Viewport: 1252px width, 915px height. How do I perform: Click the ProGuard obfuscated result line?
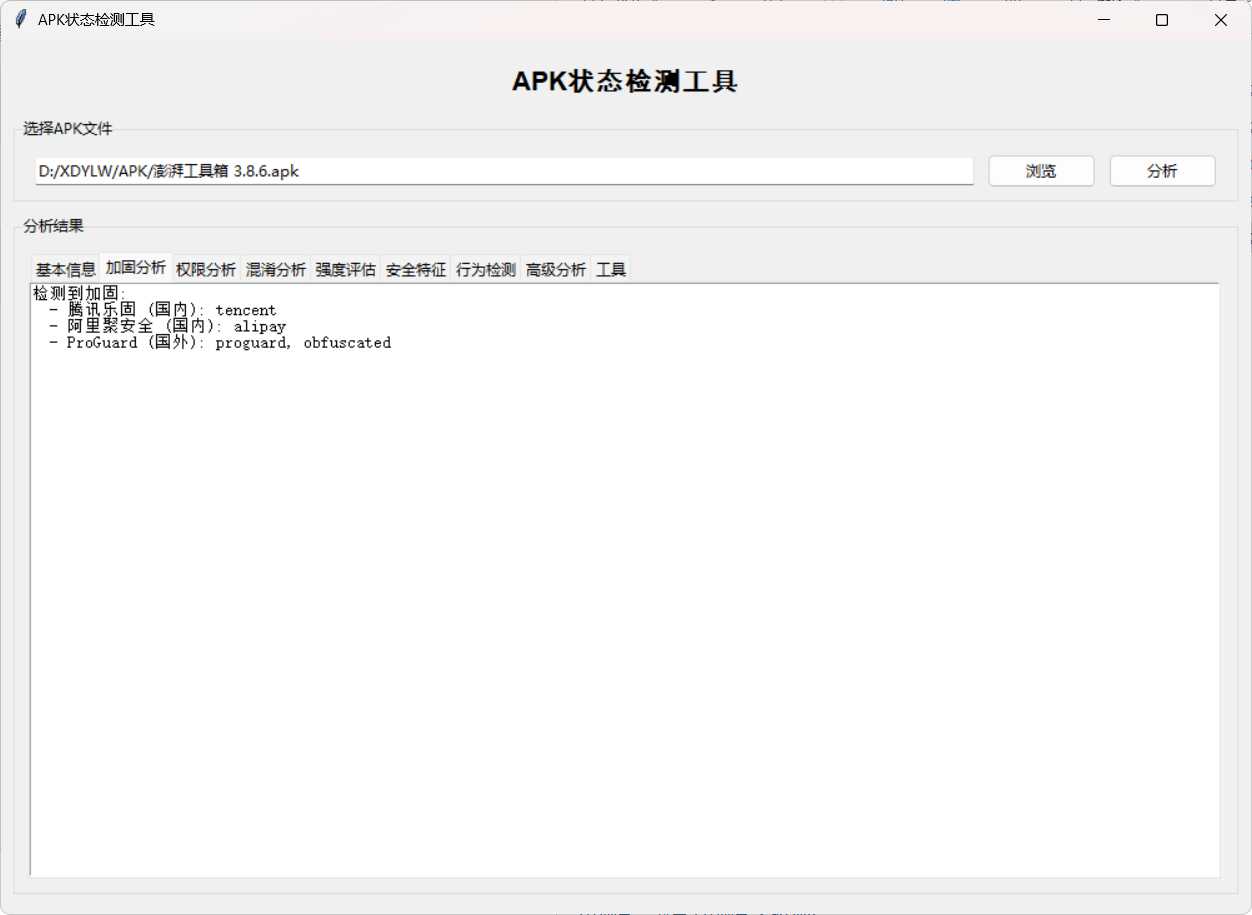coord(220,342)
